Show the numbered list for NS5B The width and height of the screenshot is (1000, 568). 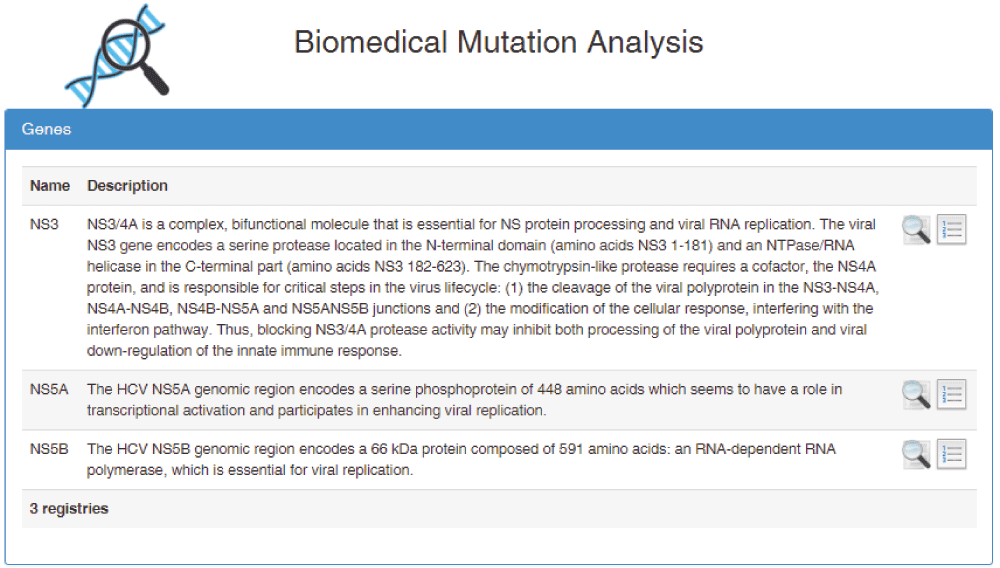952,454
